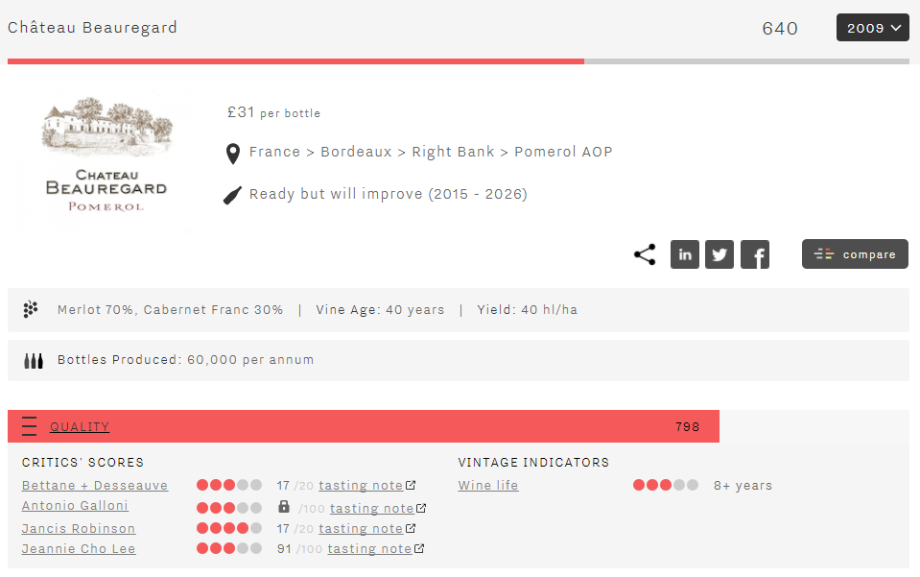Image resolution: width=920 pixels, height=577 pixels.
Task: Click the quality score 798
Action: [x=688, y=427]
